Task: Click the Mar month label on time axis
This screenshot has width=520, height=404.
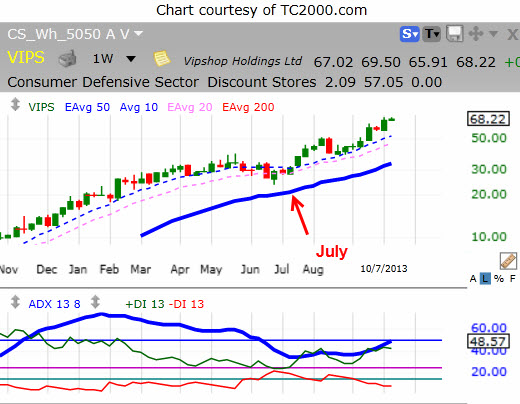Action: [x=141, y=269]
